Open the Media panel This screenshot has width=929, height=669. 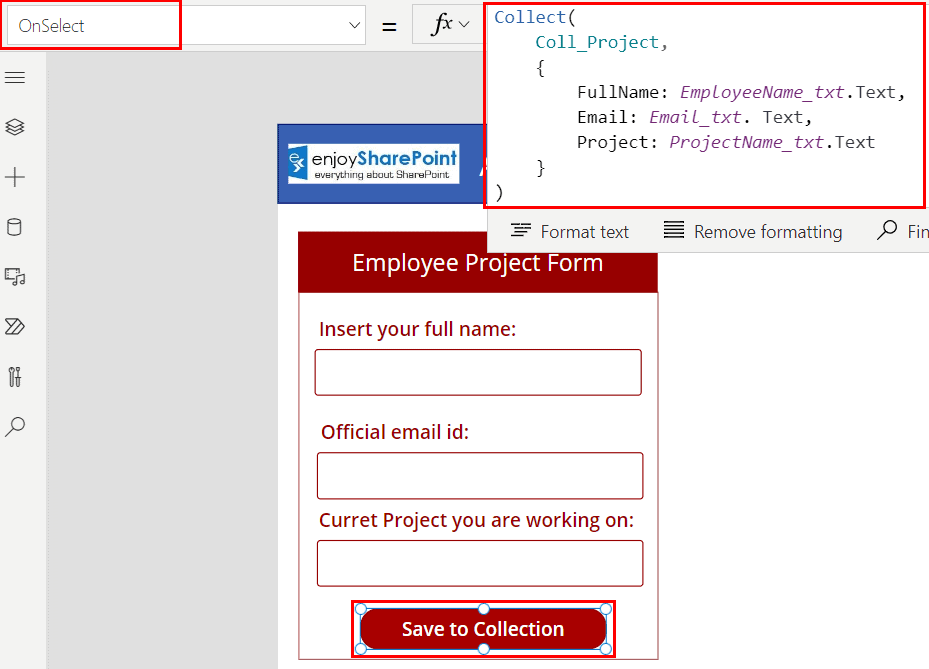click(x=15, y=277)
